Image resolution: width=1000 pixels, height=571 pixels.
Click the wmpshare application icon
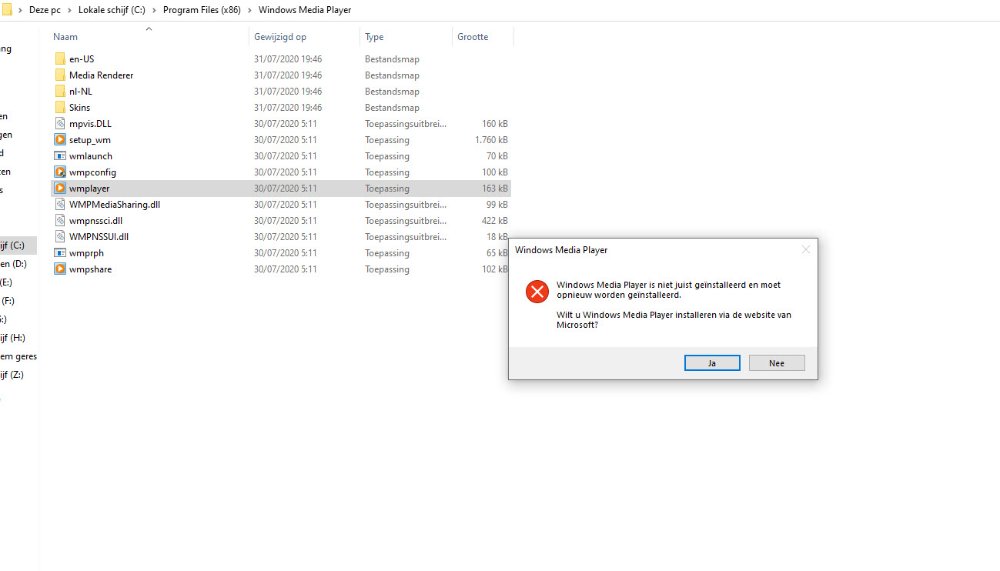(x=60, y=269)
